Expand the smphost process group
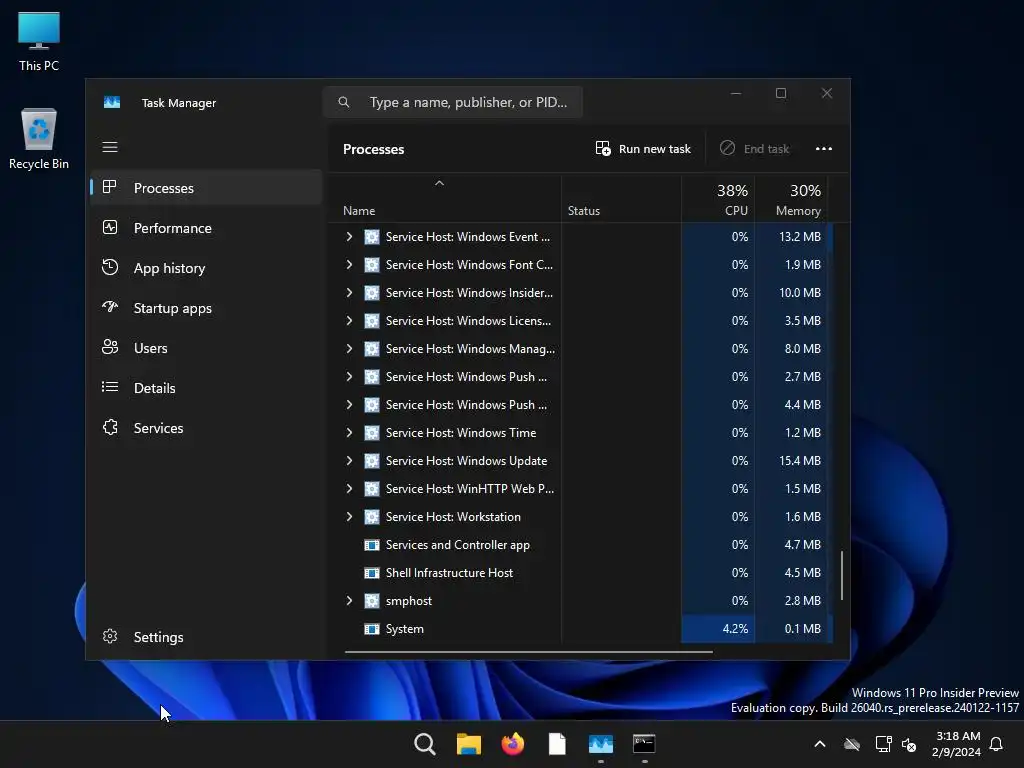 (349, 601)
